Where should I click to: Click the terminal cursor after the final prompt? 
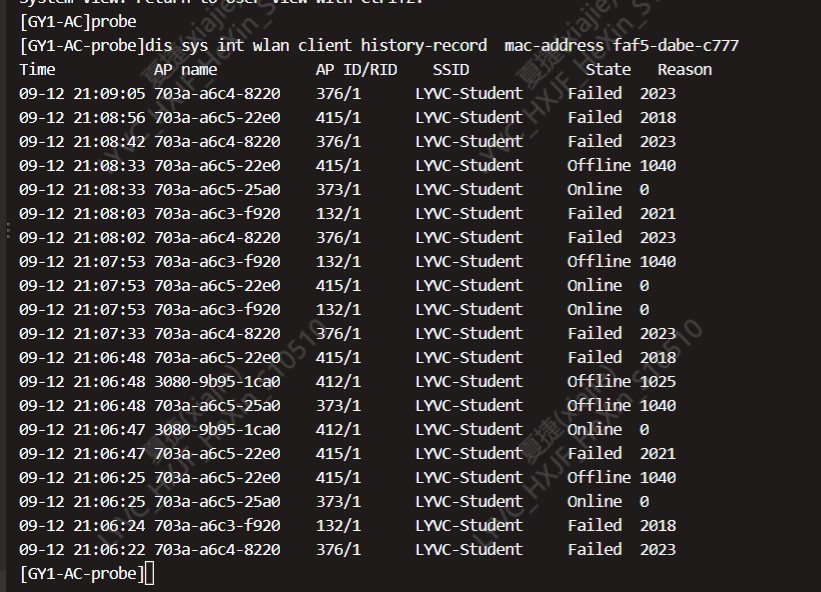pos(149,574)
